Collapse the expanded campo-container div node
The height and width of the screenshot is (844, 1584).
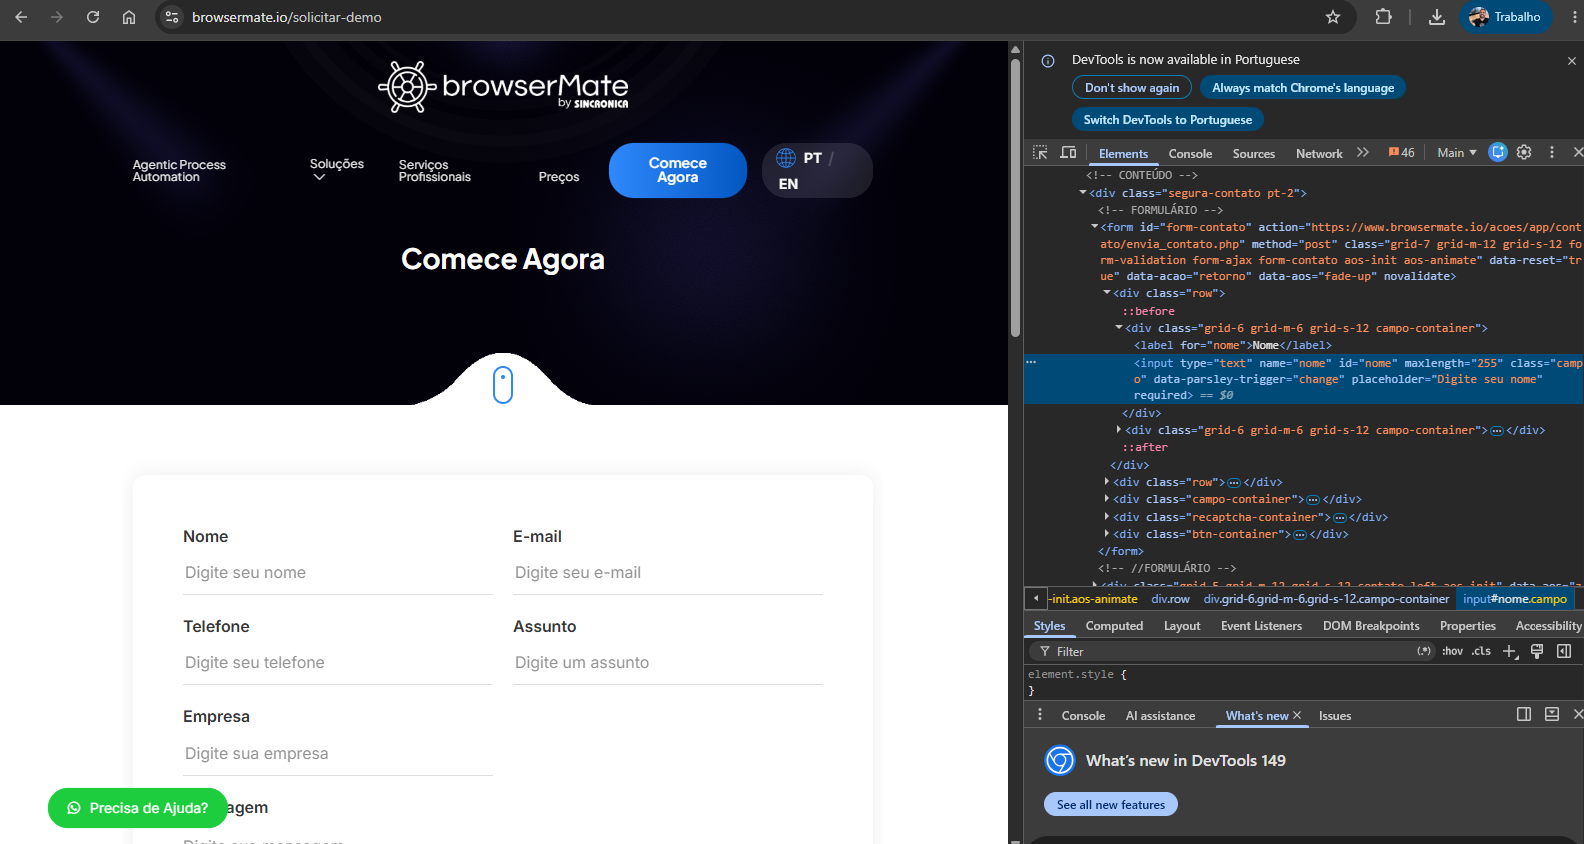pos(1119,328)
